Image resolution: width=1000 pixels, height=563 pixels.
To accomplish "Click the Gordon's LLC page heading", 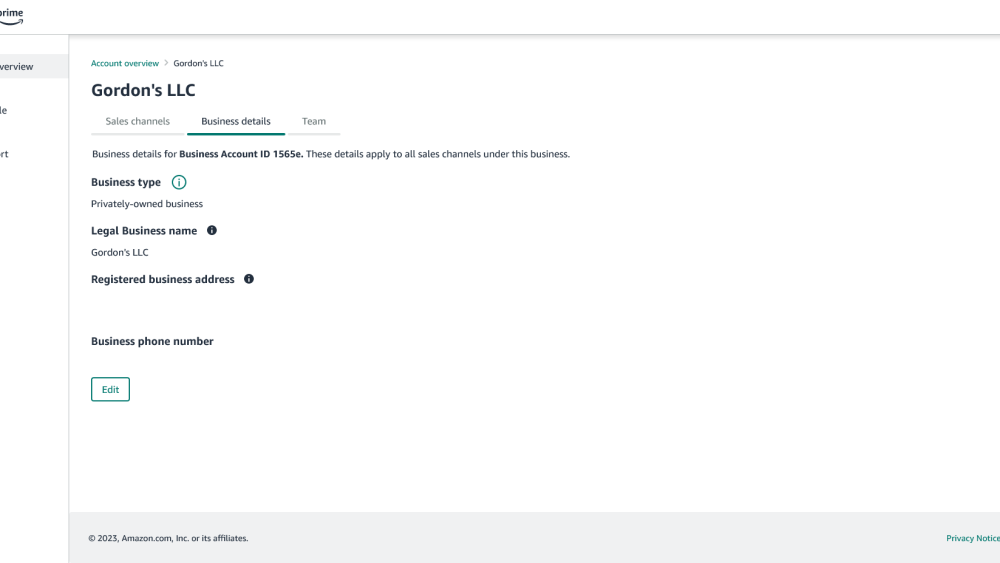I will click(143, 90).
